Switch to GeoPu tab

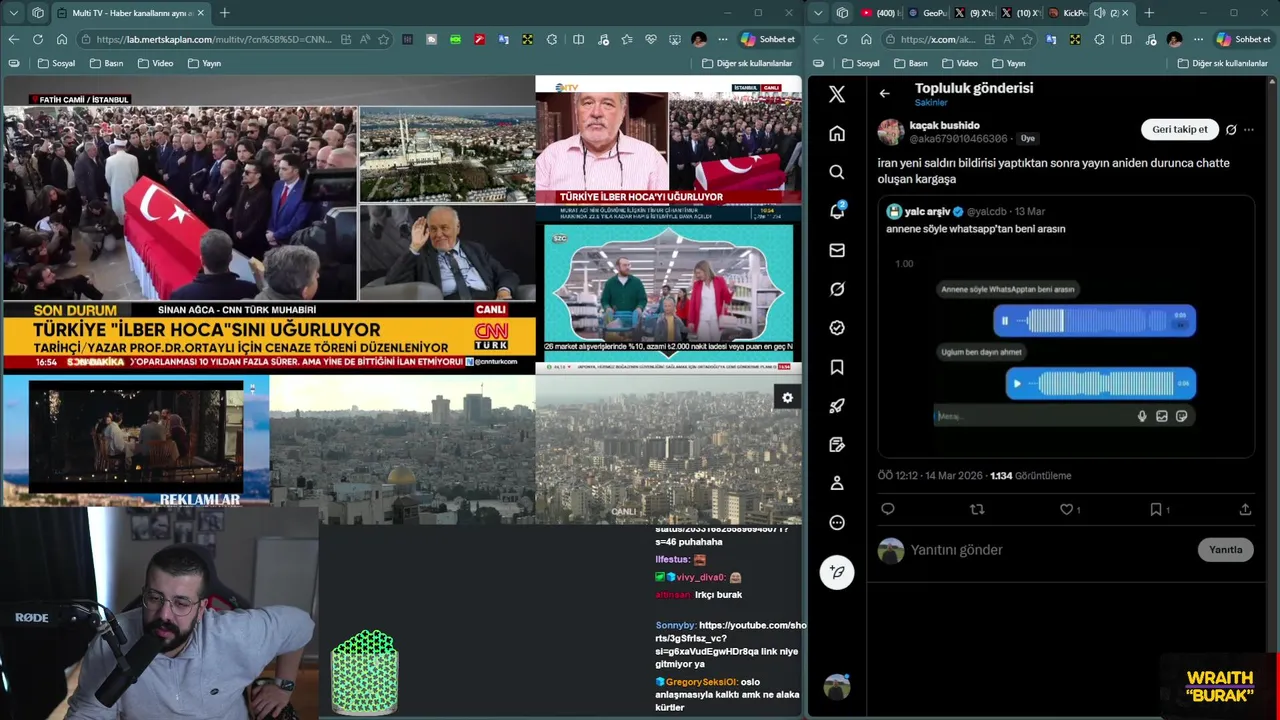[927, 13]
